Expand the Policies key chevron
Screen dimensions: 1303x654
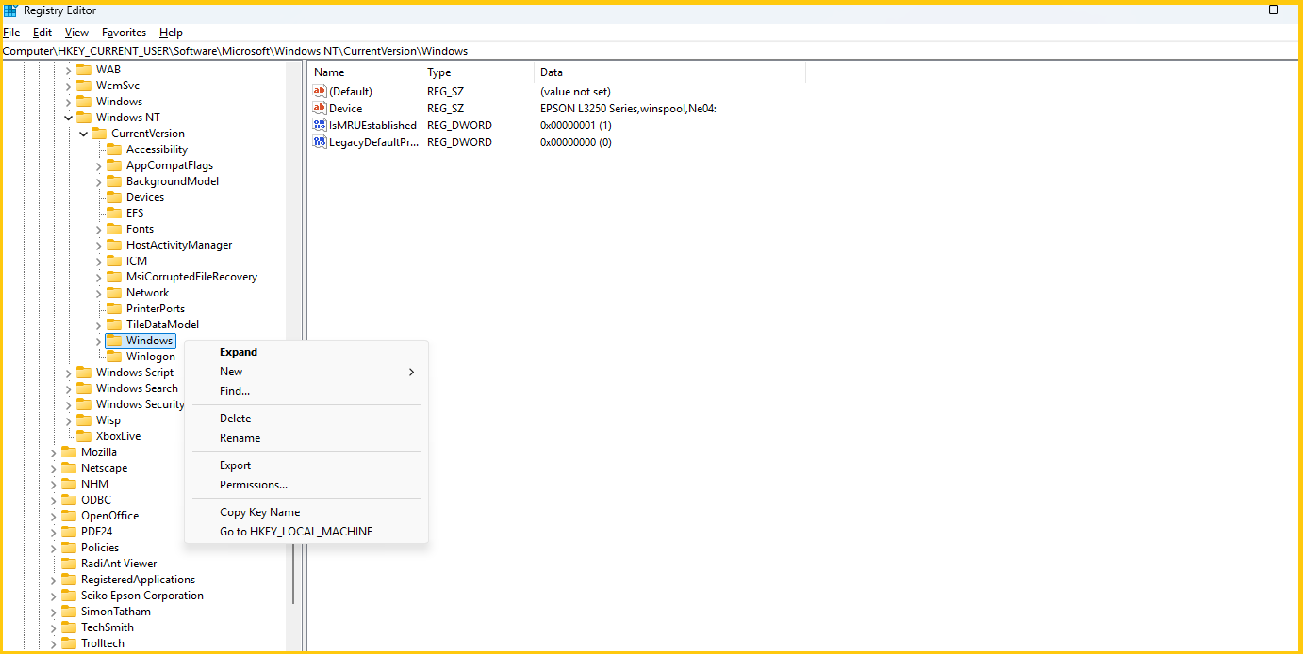(54, 547)
